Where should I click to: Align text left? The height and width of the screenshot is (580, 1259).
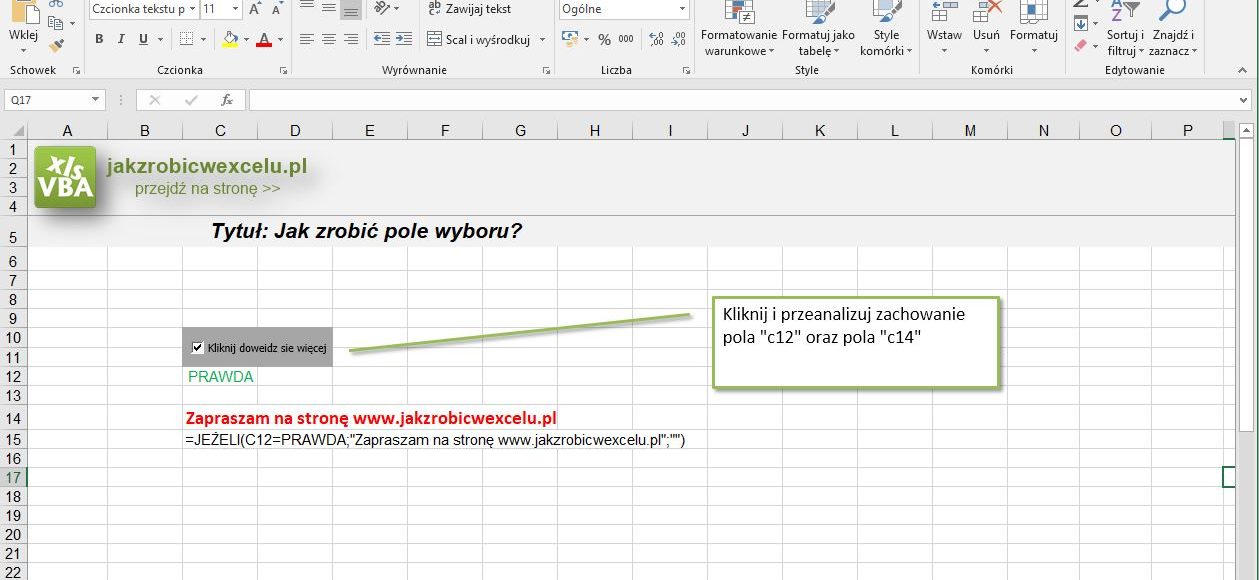[x=306, y=39]
